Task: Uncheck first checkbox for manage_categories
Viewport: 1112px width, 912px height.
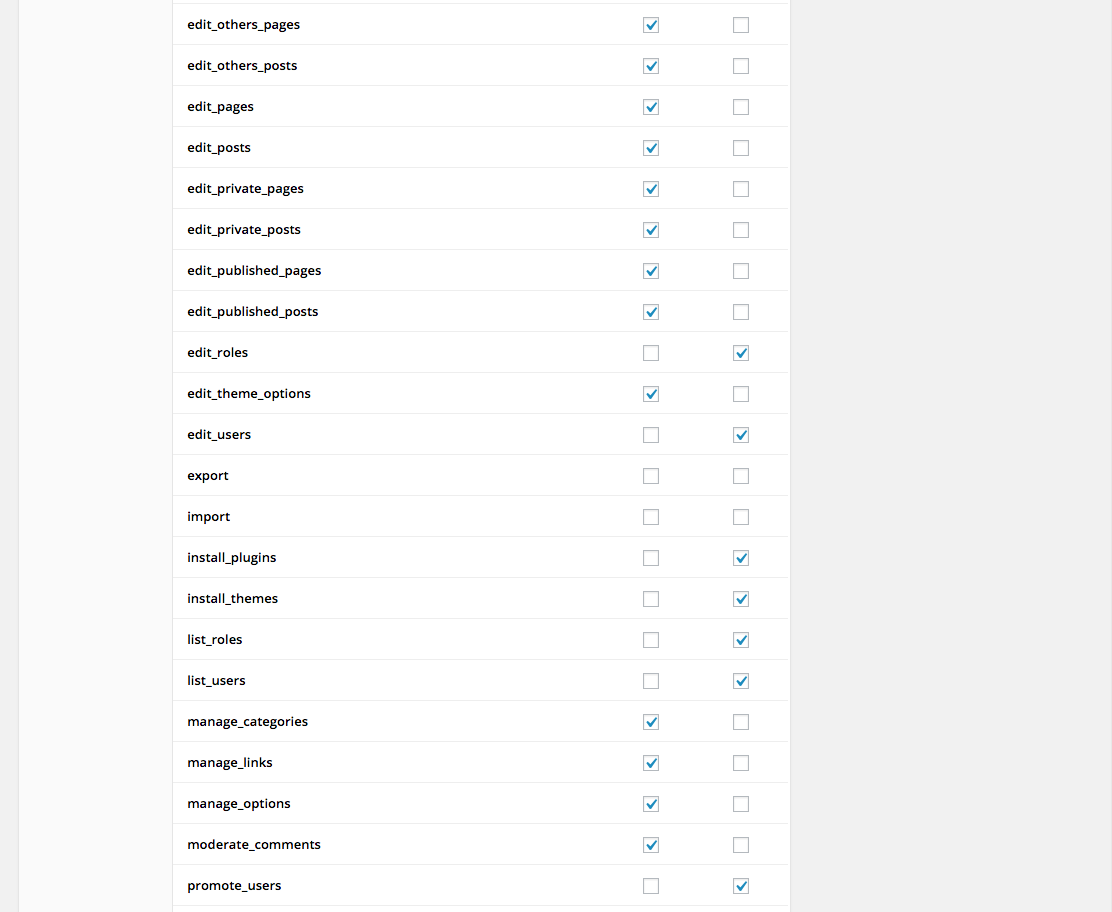Action: click(x=650, y=722)
